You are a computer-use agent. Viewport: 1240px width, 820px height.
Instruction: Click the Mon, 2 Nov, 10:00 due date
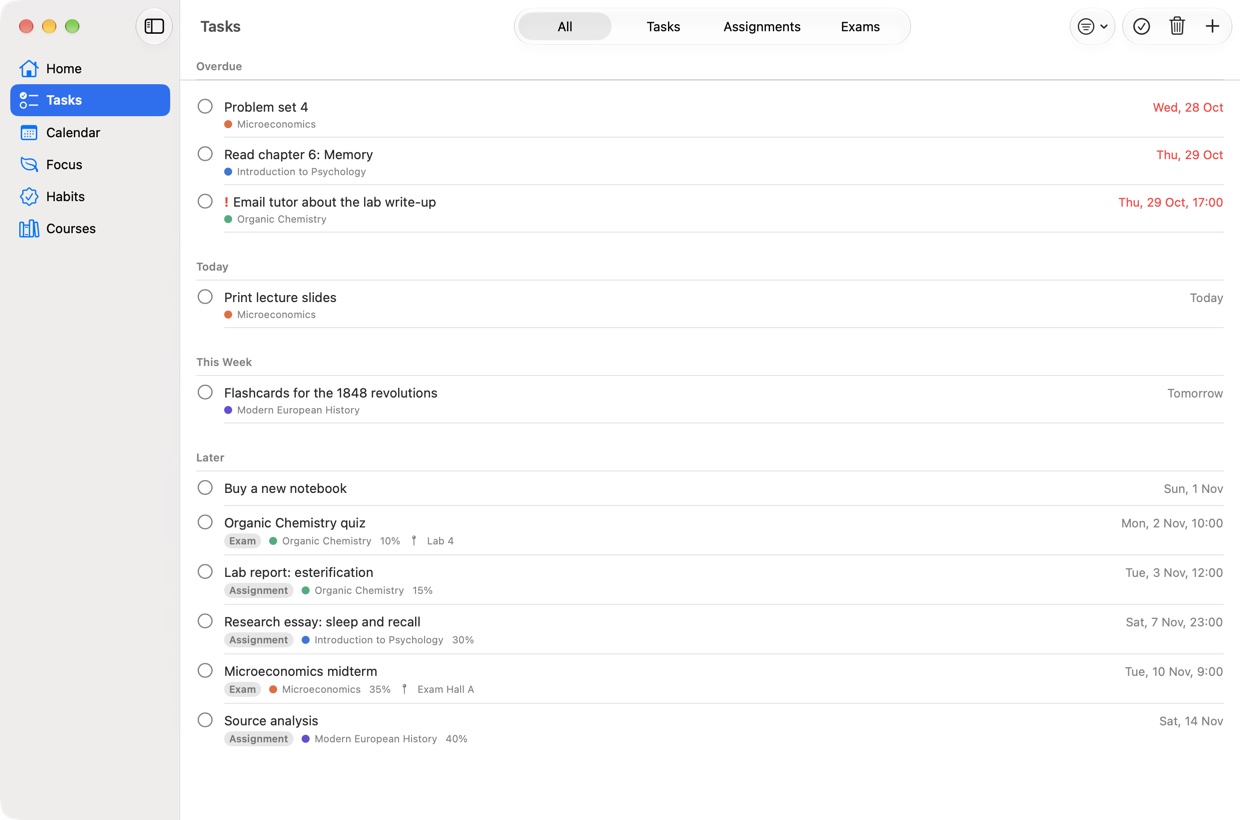point(1172,523)
